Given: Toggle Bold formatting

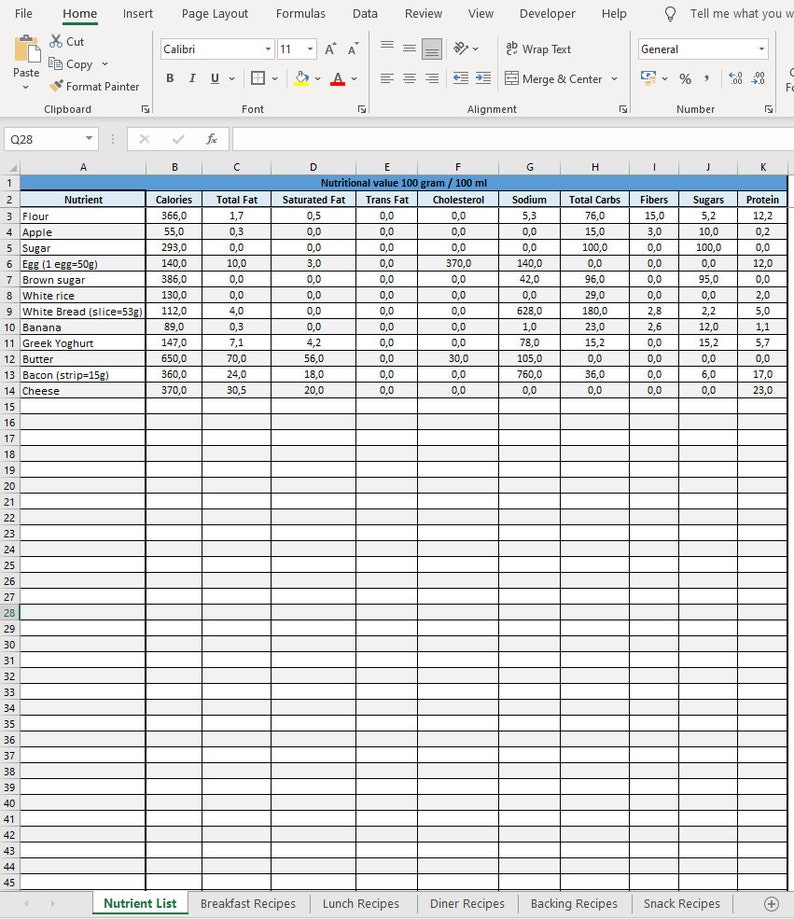Looking at the screenshot, I should point(170,78).
